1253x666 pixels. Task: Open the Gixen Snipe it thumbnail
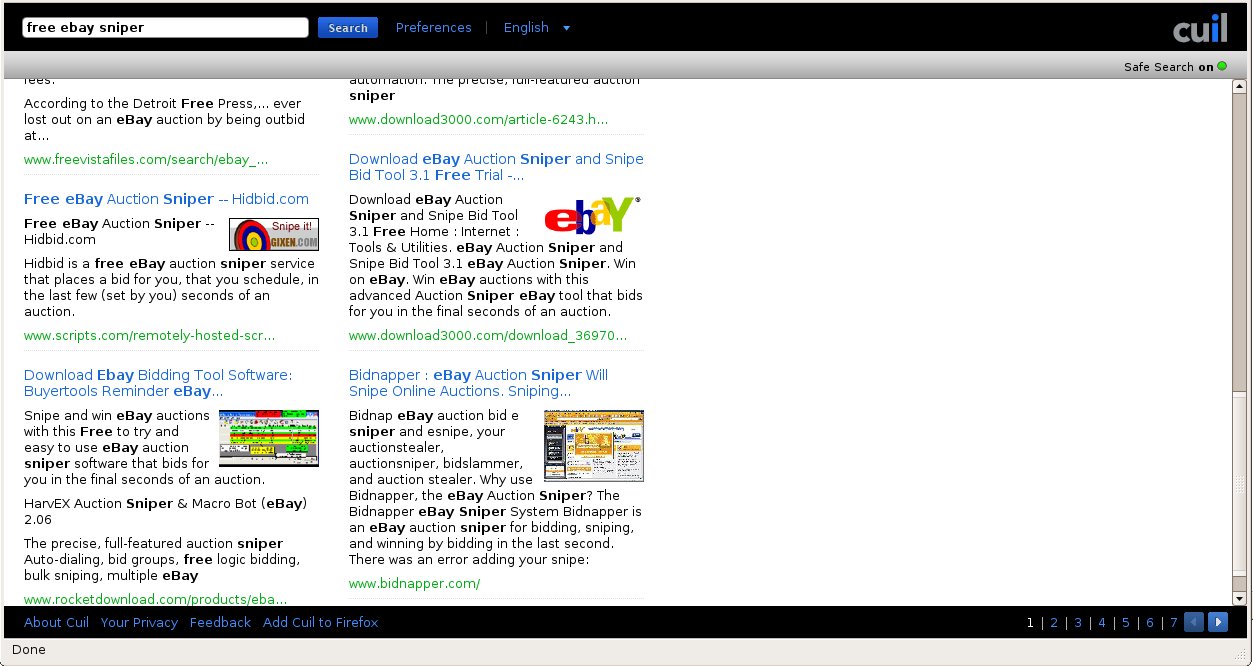point(274,234)
